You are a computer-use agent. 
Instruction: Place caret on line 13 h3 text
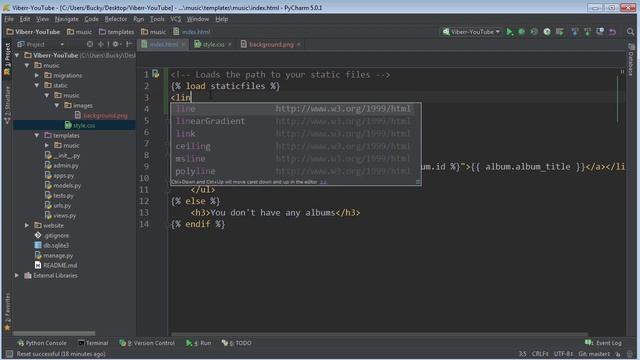click(272, 213)
